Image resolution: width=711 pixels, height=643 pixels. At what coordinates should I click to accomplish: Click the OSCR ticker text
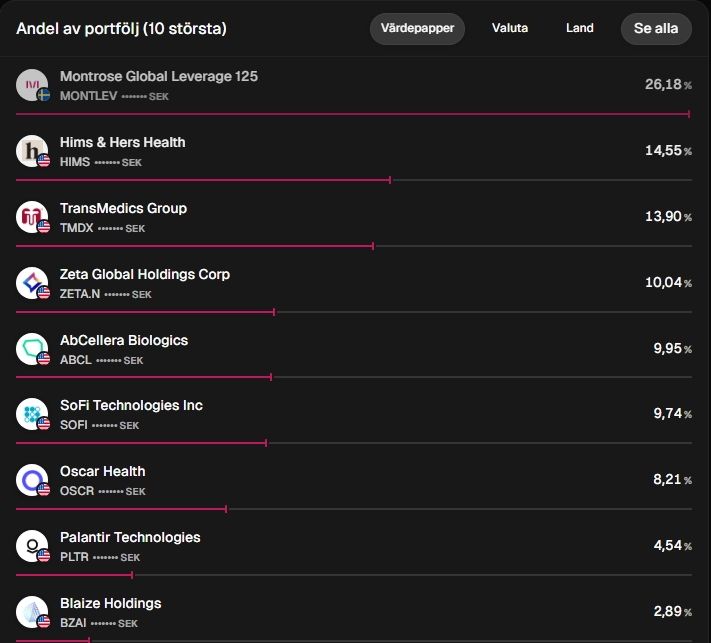(77, 491)
